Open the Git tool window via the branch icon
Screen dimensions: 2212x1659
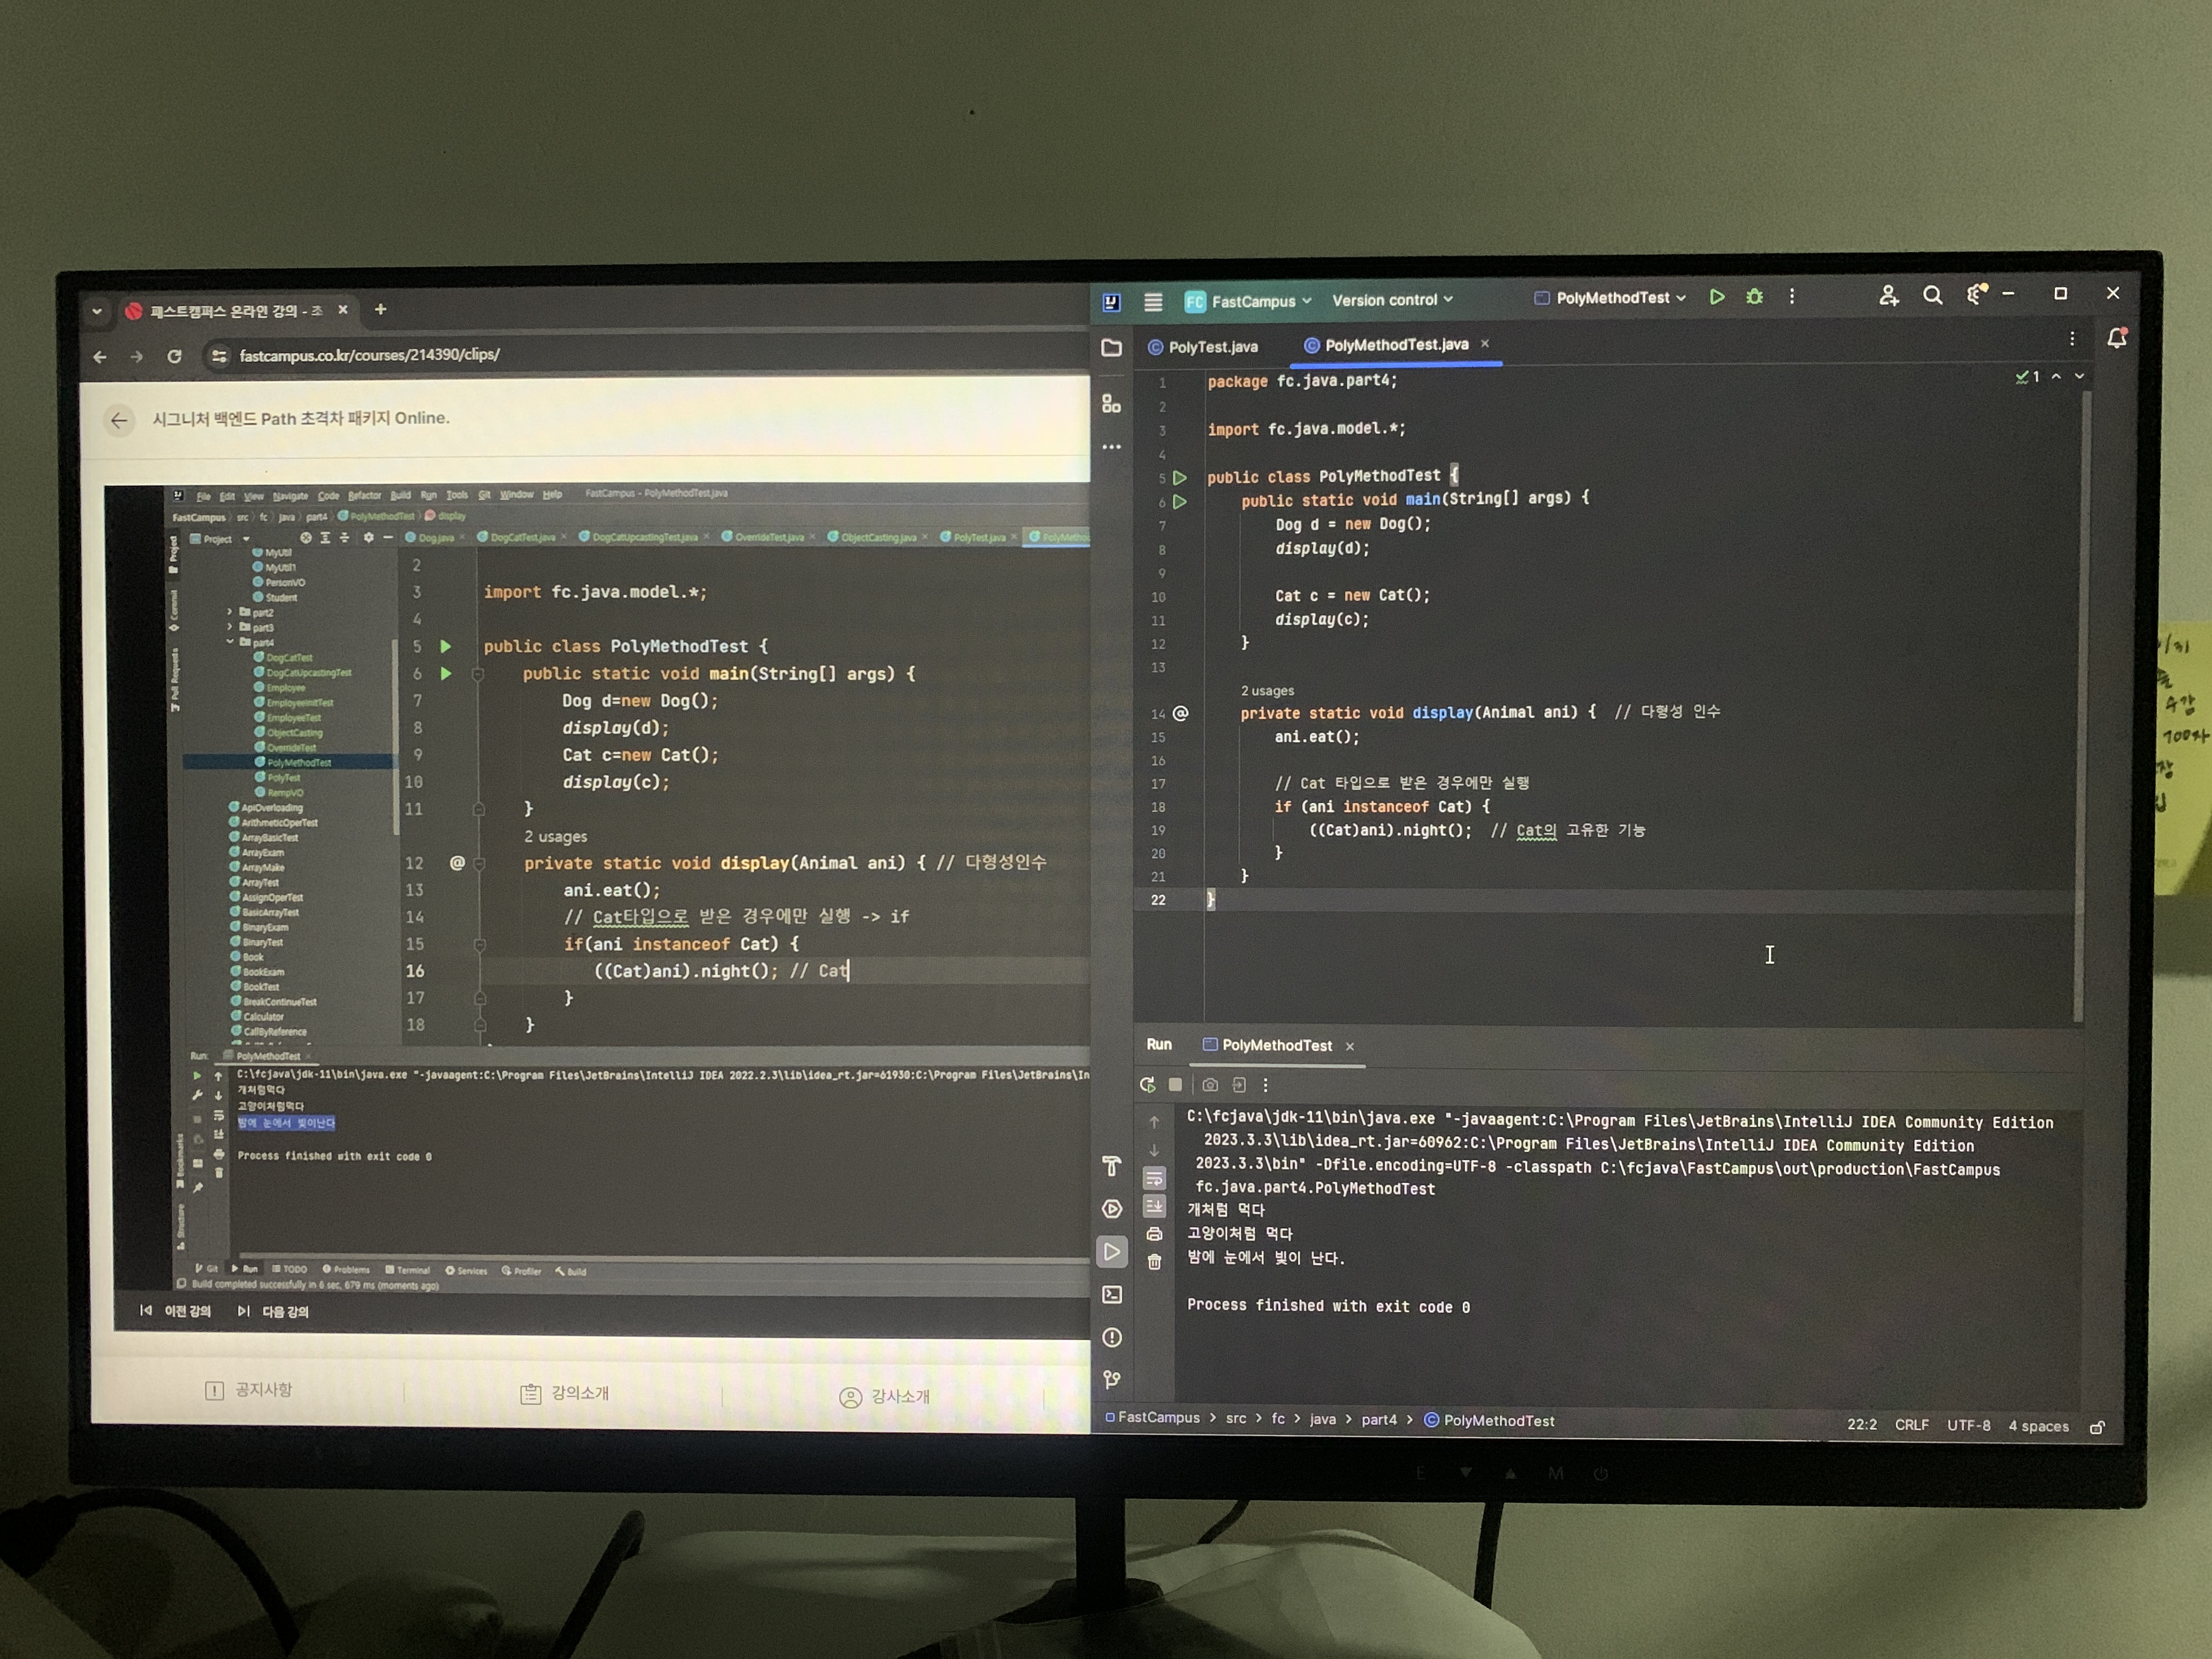1111,1380
